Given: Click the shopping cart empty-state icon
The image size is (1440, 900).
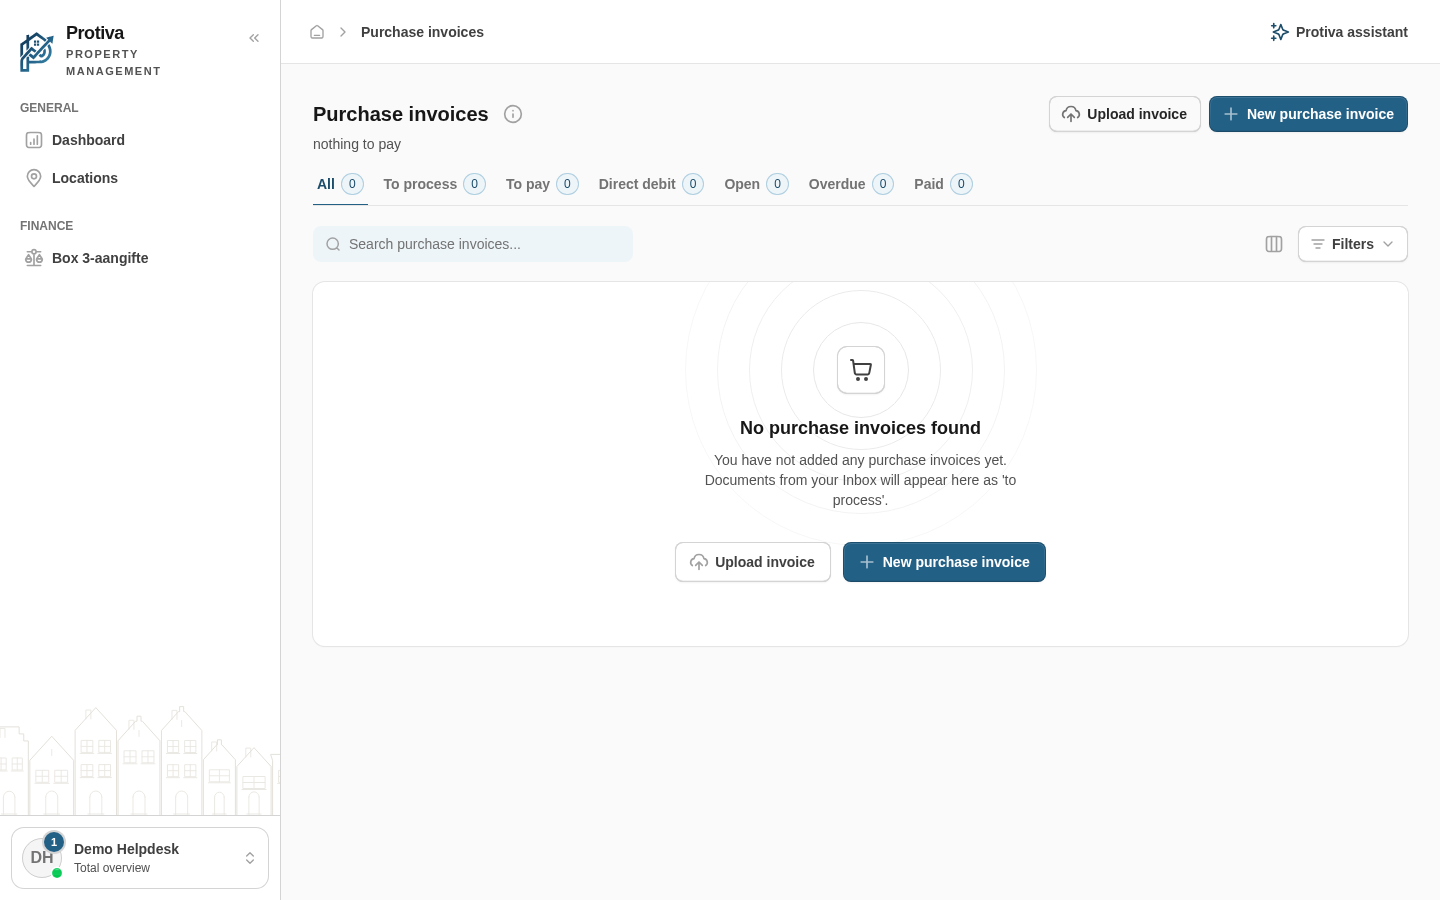Looking at the screenshot, I should 861,370.
